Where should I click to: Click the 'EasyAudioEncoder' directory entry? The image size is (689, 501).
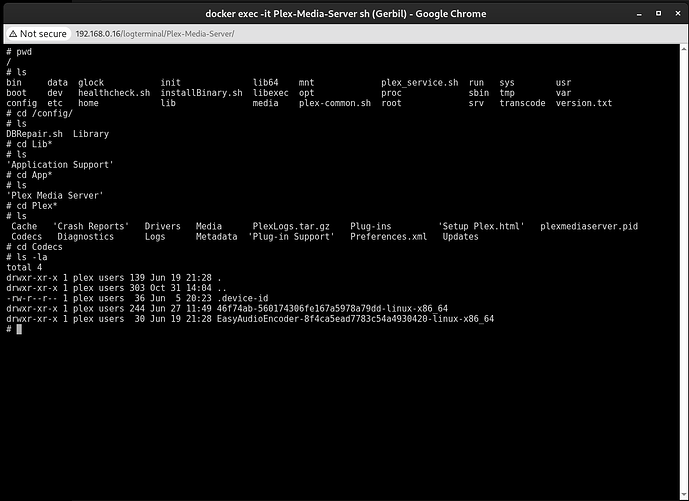[355, 319]
